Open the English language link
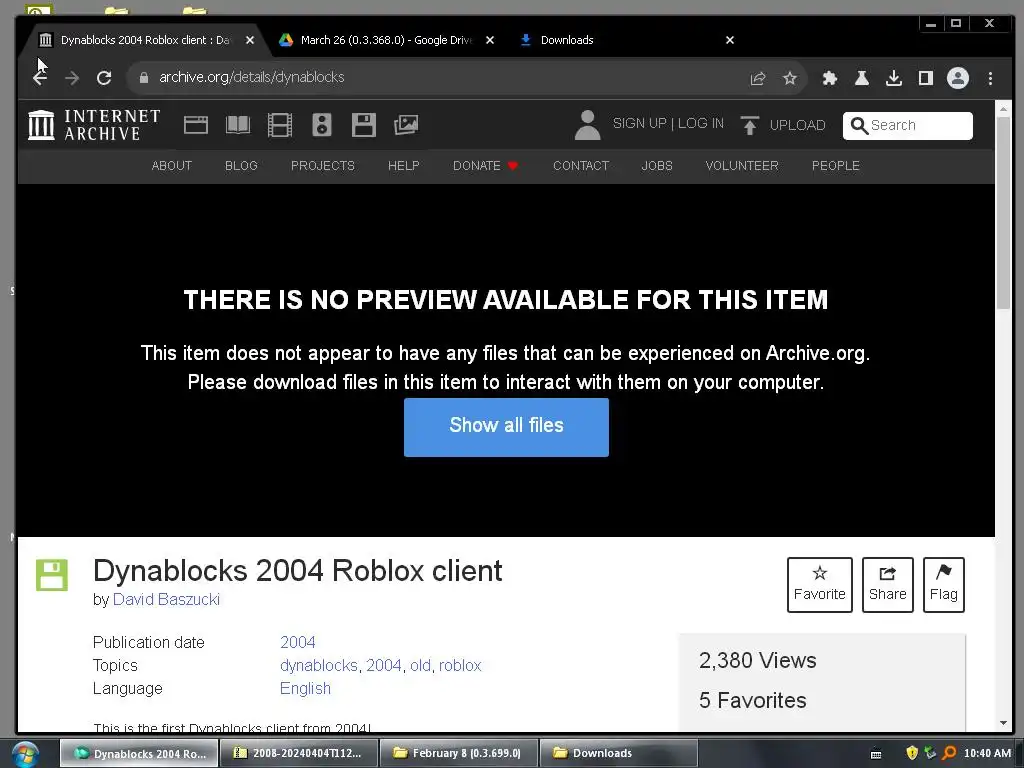 [x=305, y=688]
